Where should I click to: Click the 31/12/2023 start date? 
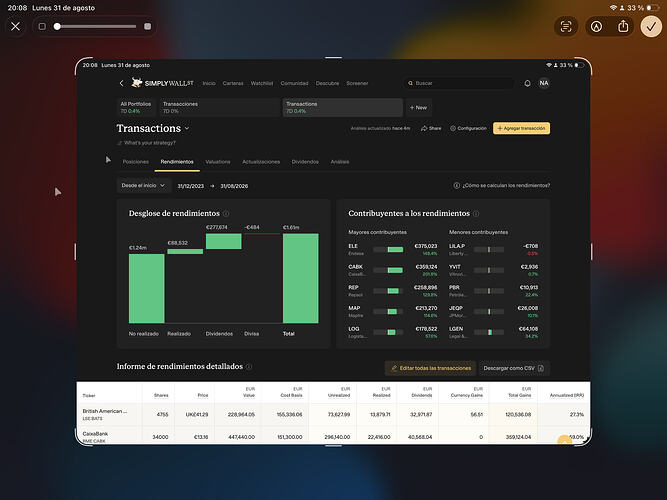tap(191, 186)
